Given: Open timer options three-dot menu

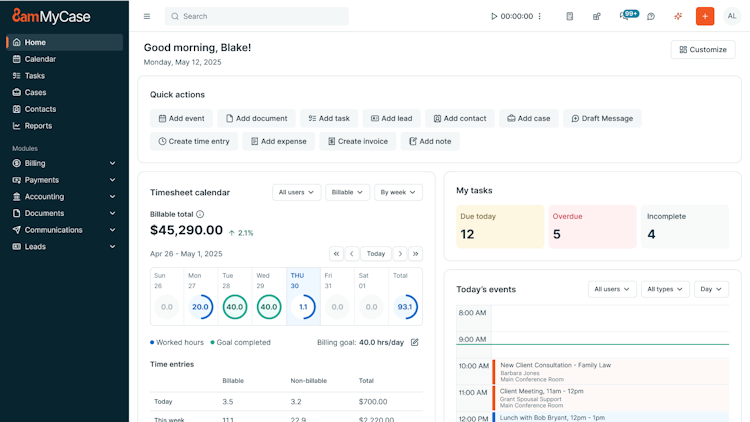Looking at the screenshot, I should [x=540, y=16].
